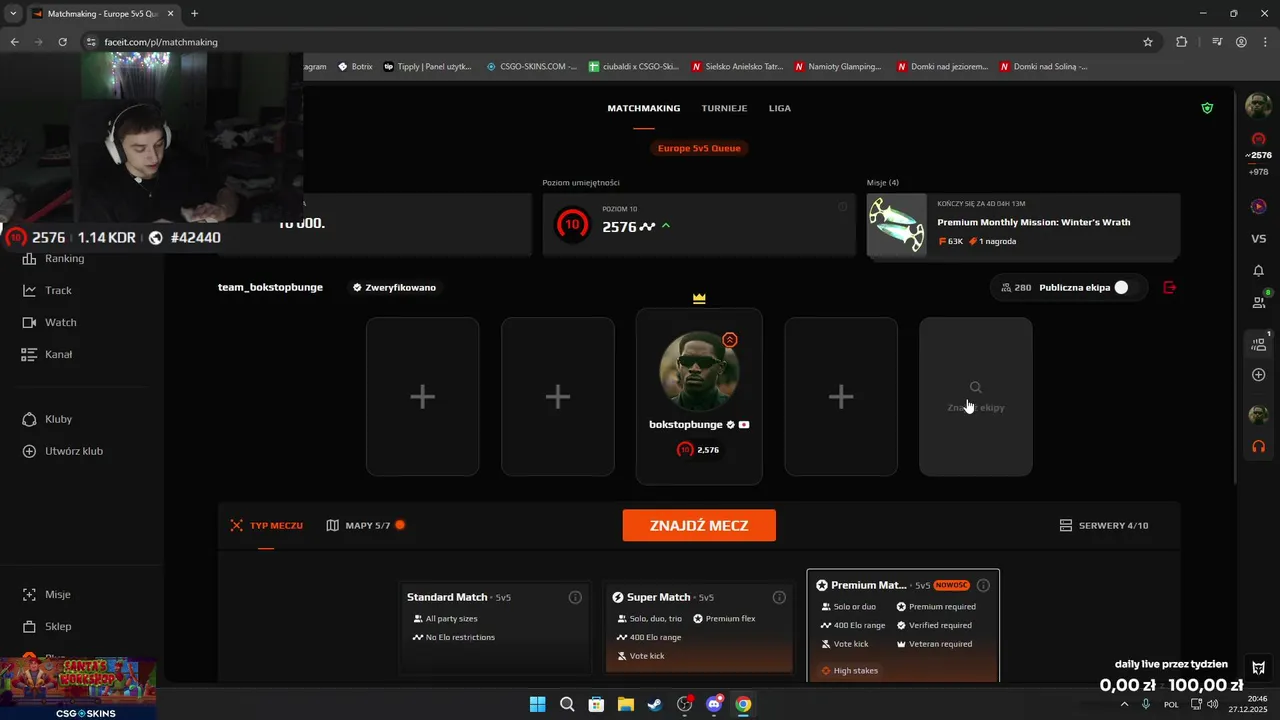Click info icon on Super Match card
Viewport: 1280px width, 720px height.
click(778, 597)
